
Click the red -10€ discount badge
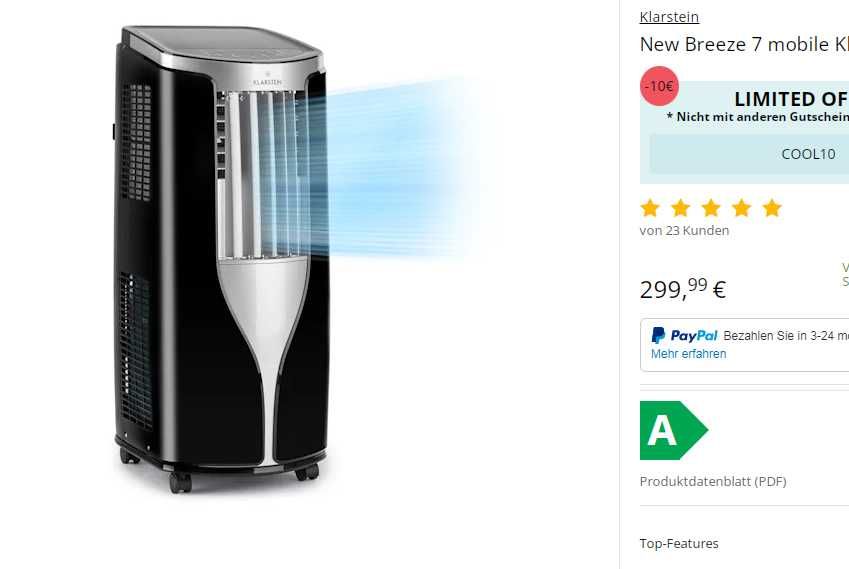[659, 86]
